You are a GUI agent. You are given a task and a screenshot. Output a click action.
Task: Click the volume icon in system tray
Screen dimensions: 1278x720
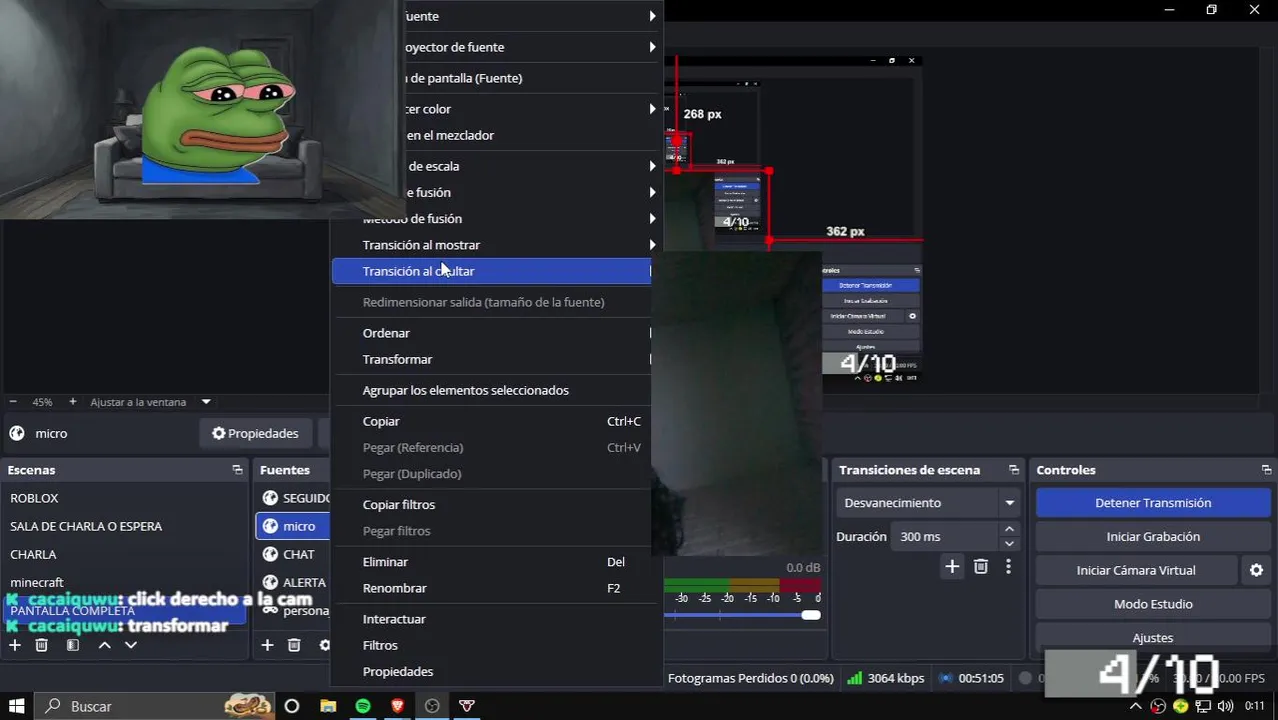(1225, 706)
